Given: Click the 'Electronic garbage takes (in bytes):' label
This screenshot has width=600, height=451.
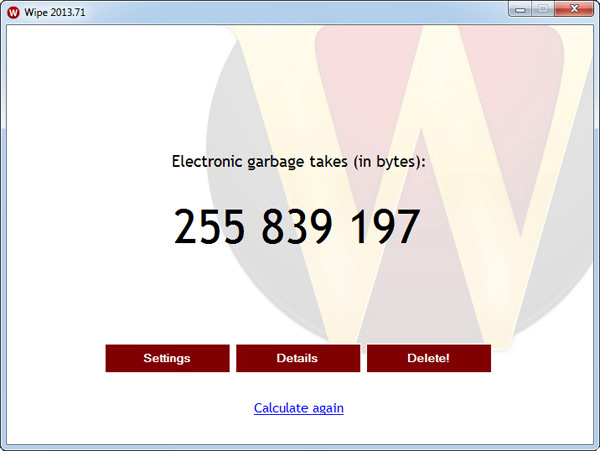Looking at the screenshot, I should [298, 162].
